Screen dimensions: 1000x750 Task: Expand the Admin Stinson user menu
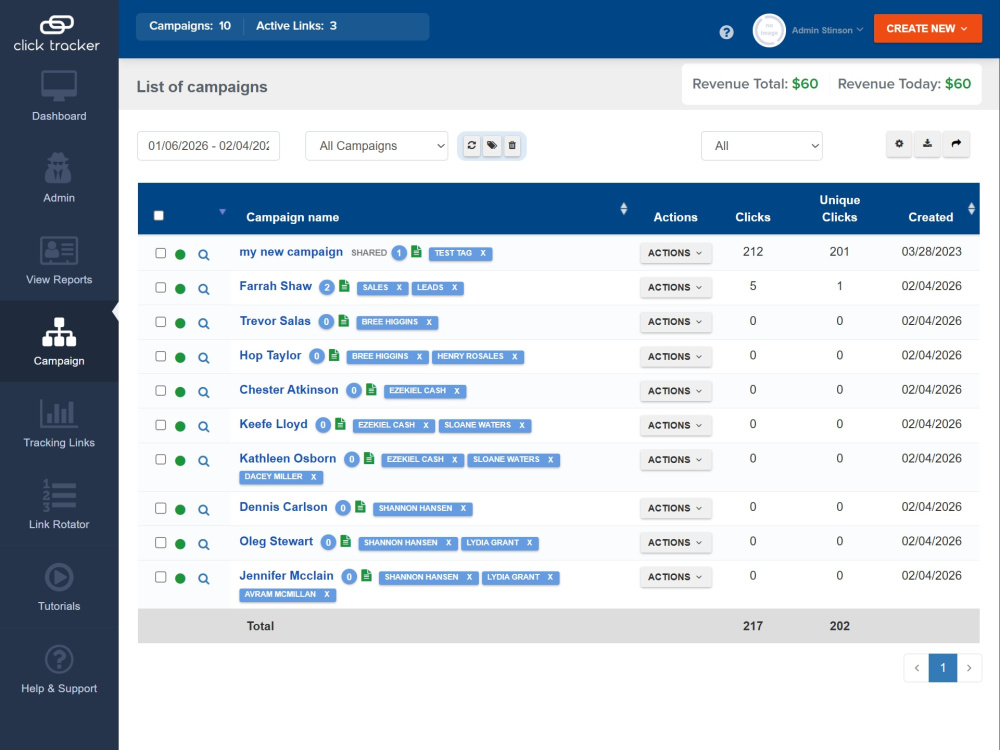tap(827, 30)
